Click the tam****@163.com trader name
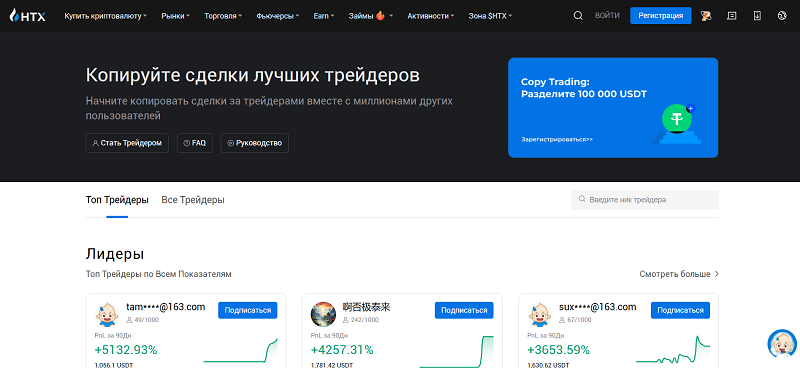The width and height of the screenshot is (800, 368). point(166,307)
